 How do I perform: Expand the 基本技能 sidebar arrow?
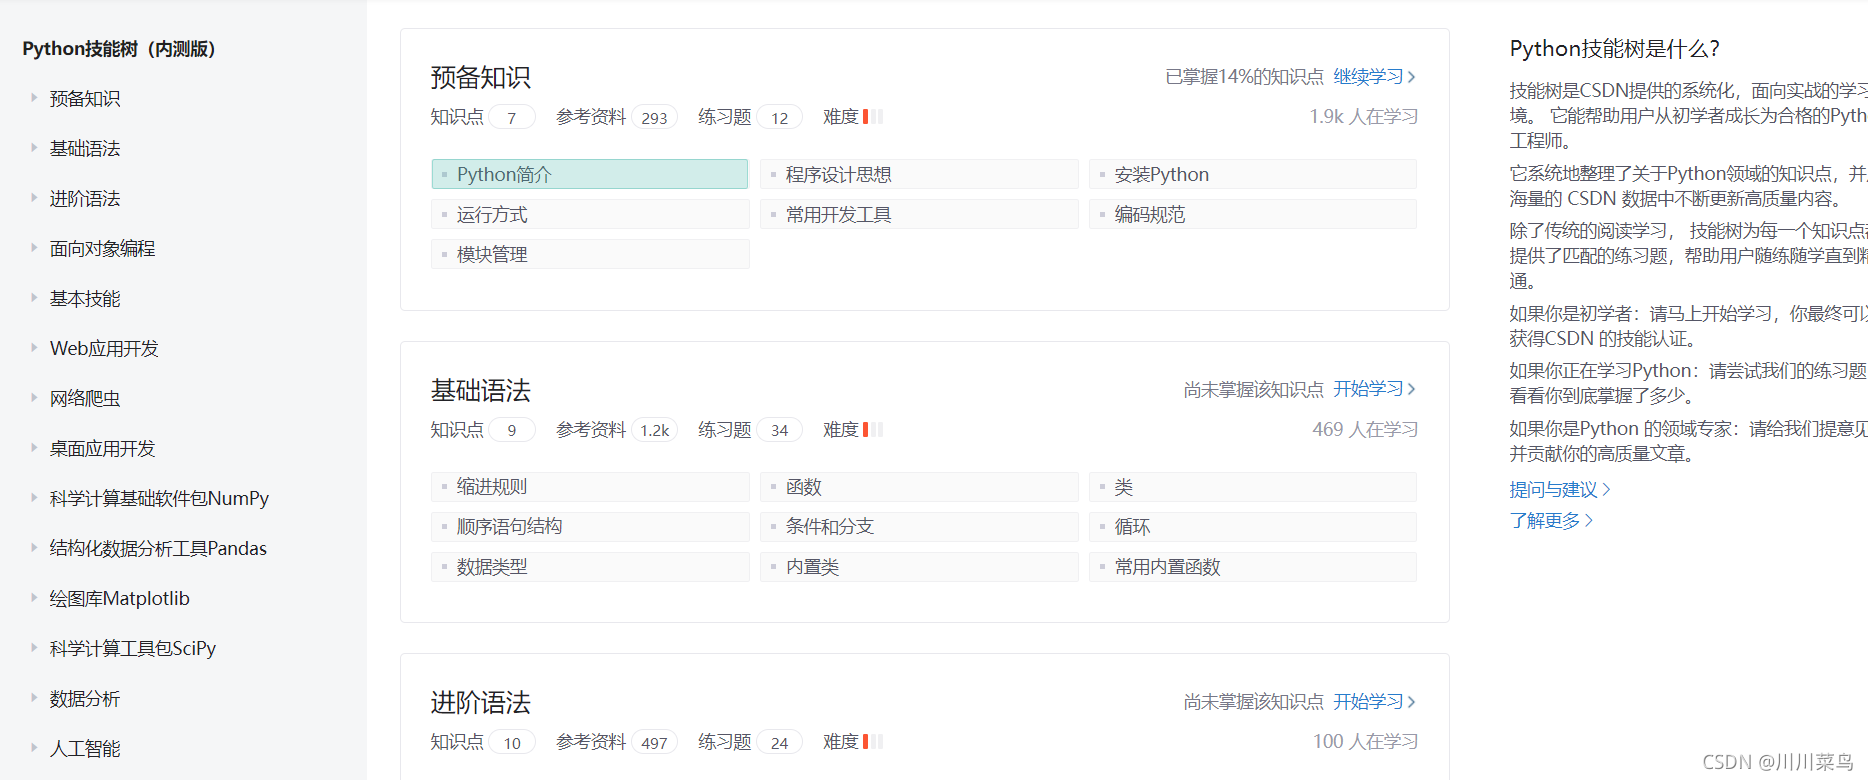[x=34, y=298]
